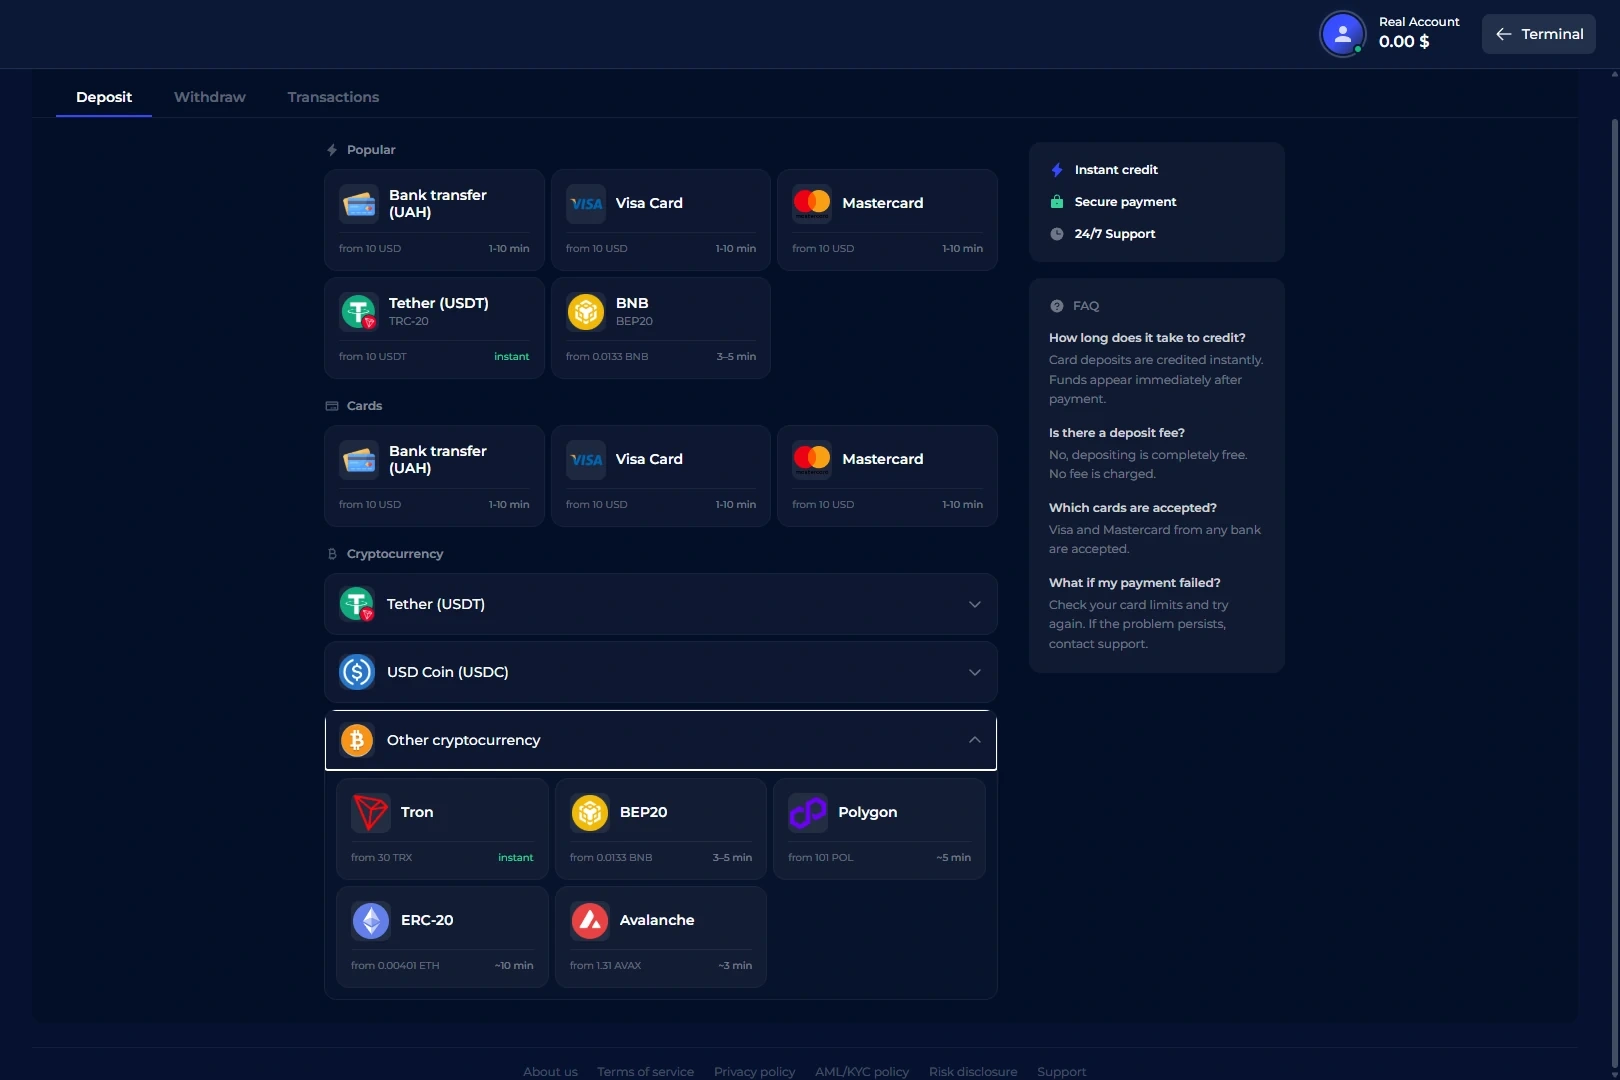The width and height of the screenshot is (1620, 1080).
Task: Expand the Tether (USDT) chevron
Action: pos(975,604)
